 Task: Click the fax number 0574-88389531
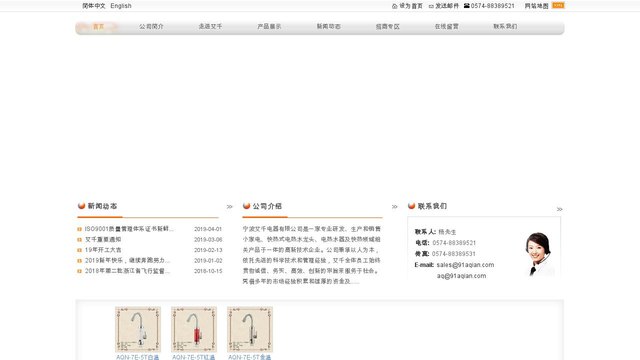453,254
